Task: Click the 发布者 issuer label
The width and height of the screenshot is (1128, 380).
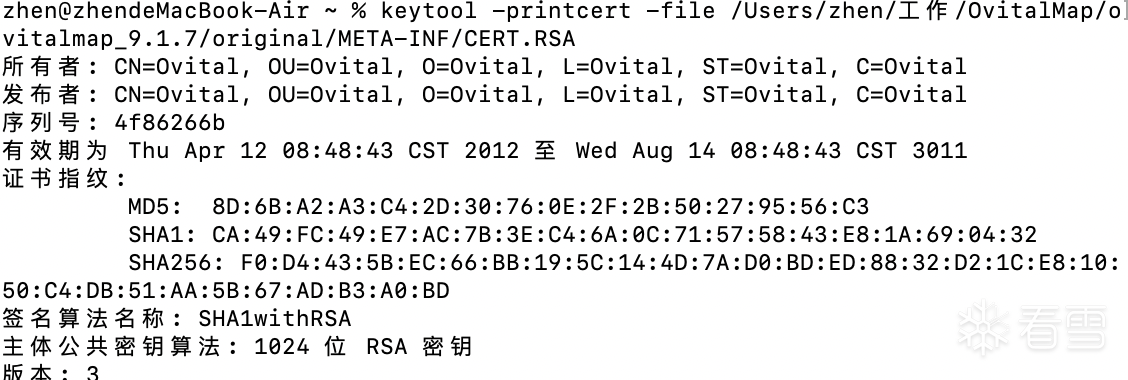Action: click(40, 94)
